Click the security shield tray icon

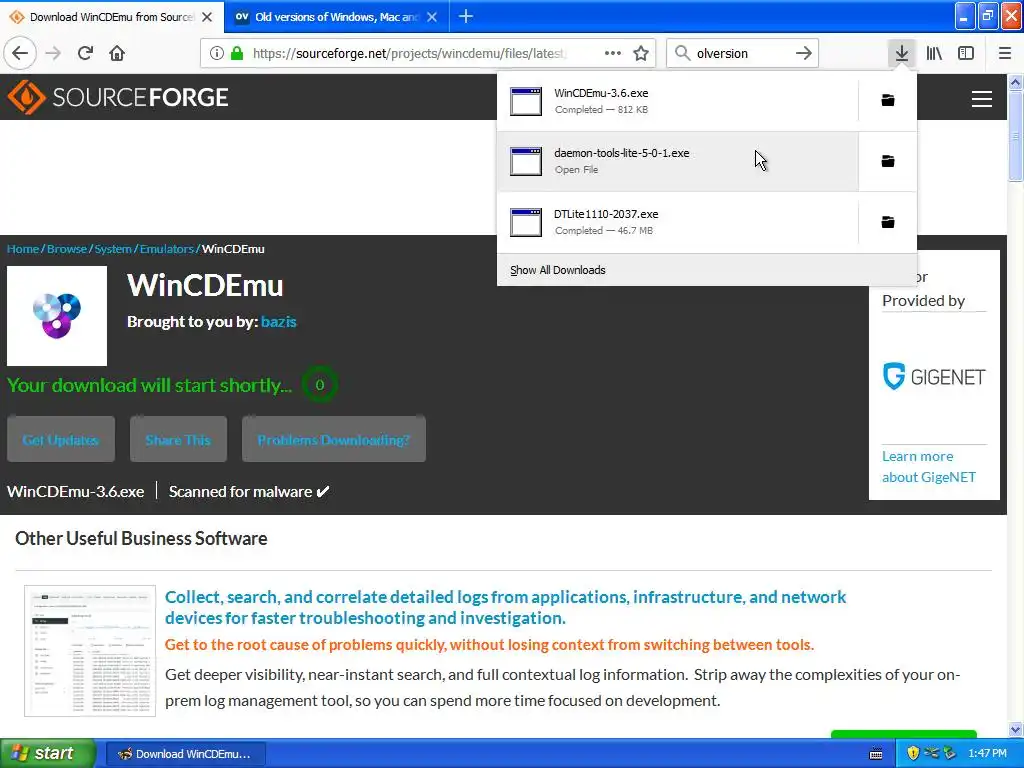pos(913,754)
